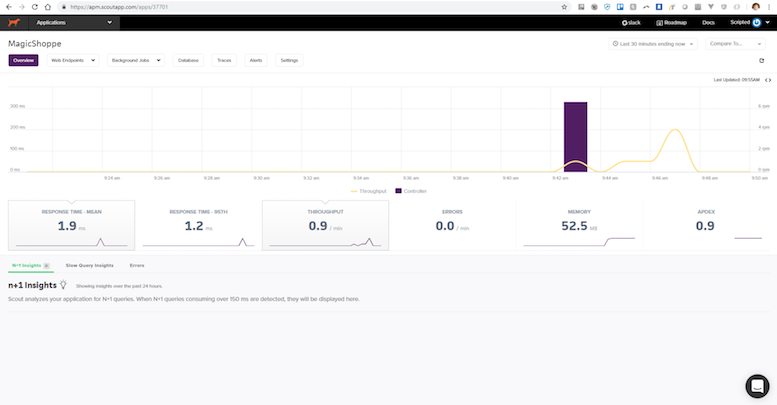This screenshot has height=405, width=777.
Task: Open the chat support bubble icon
Action: pyautogui.click(x=757, y=386)
